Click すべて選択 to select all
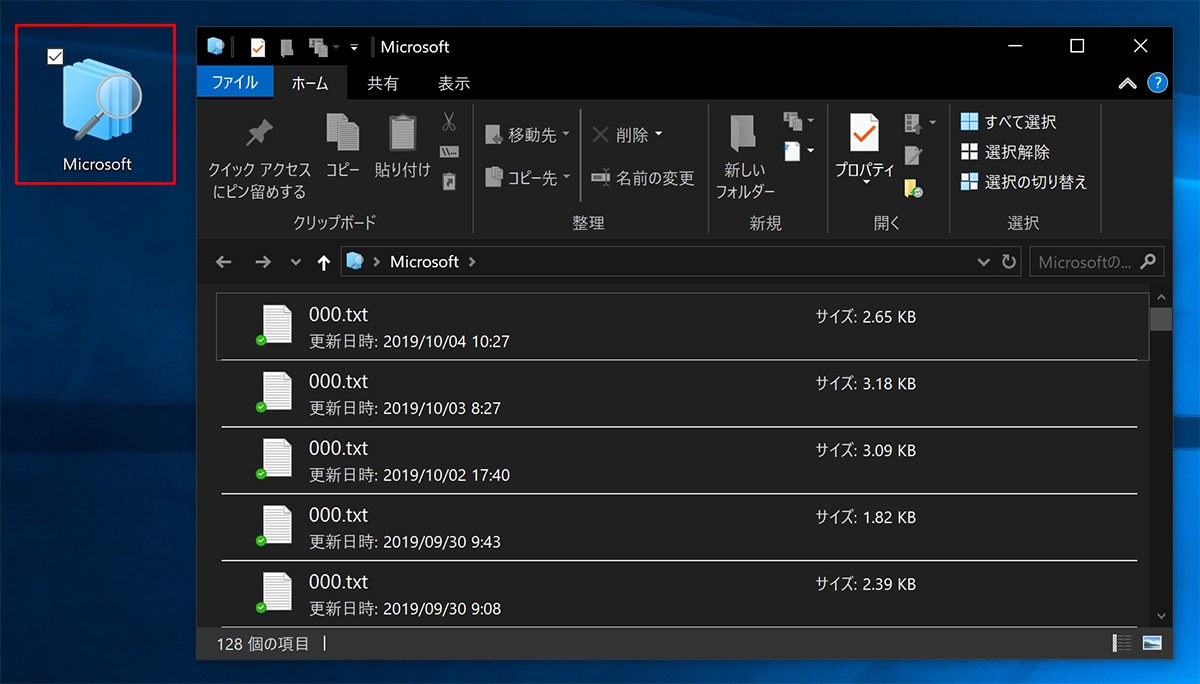 point(1008,122)
